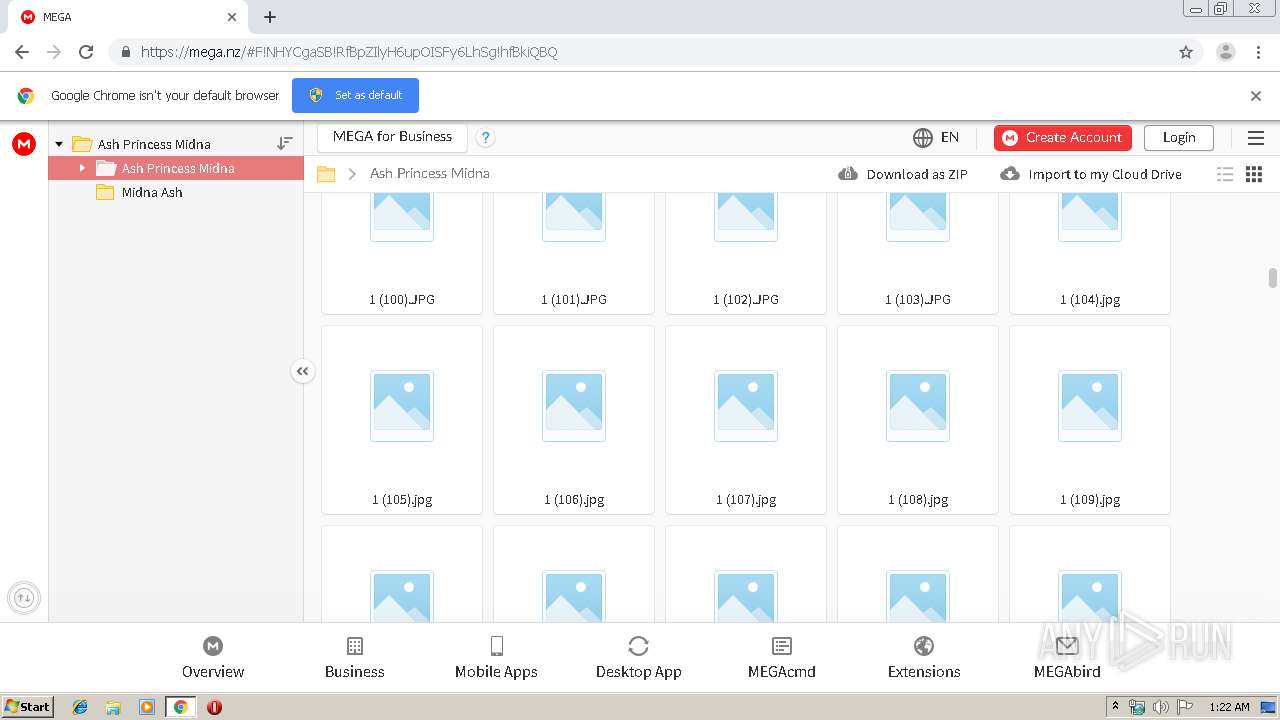Click the Chrome taskbar icon

181,707
